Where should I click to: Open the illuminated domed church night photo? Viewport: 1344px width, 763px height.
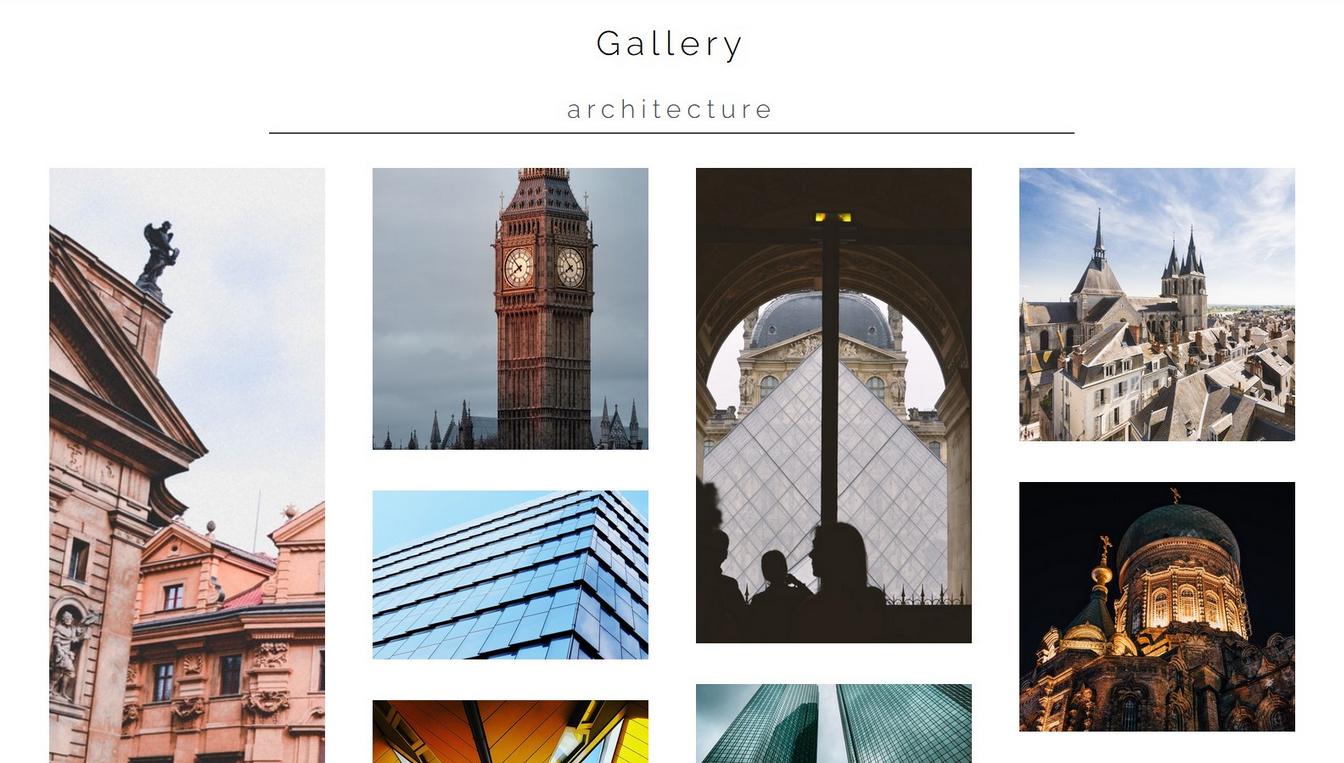pos(1157,606)
